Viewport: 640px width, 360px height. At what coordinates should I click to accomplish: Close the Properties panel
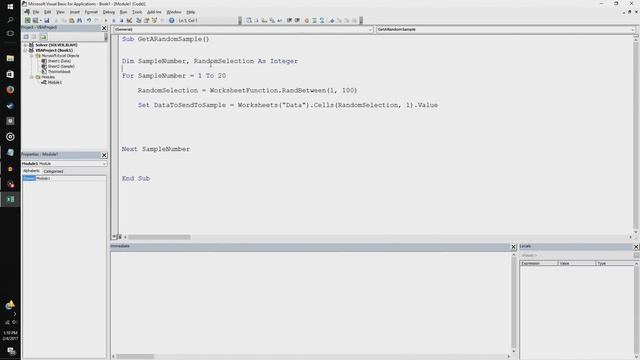click(104, 155)
